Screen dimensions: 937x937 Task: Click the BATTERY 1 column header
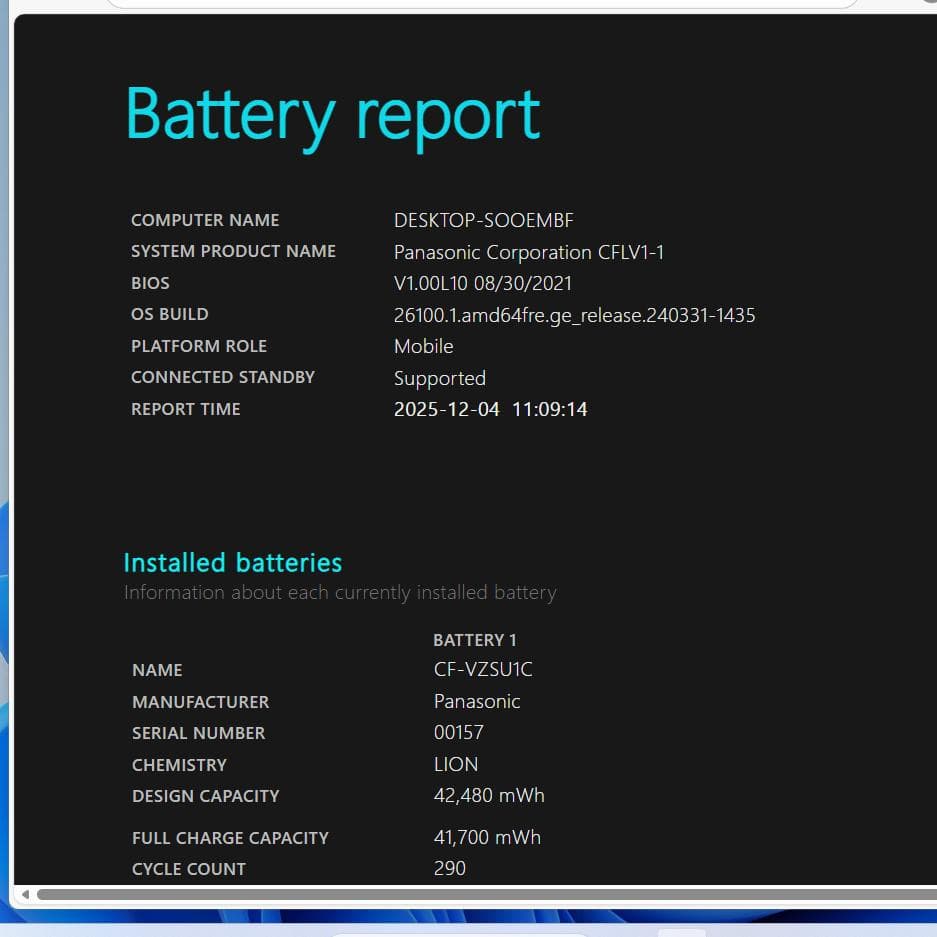tap(475, 640)
